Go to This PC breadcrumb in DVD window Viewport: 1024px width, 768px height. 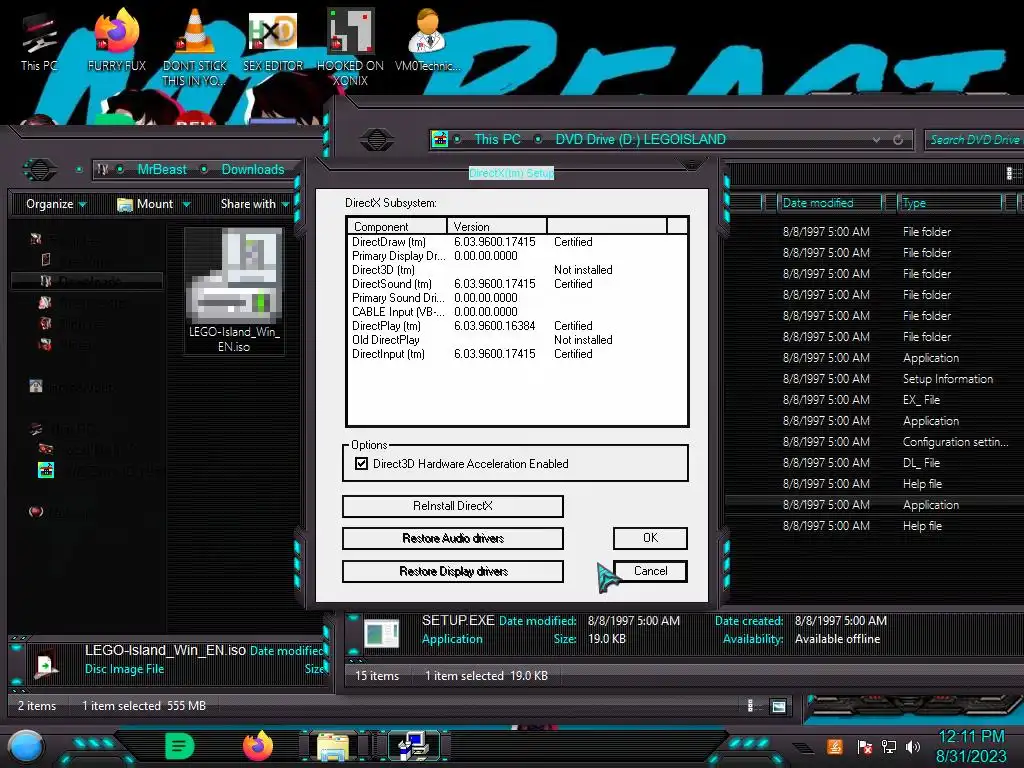click(497, 139)
